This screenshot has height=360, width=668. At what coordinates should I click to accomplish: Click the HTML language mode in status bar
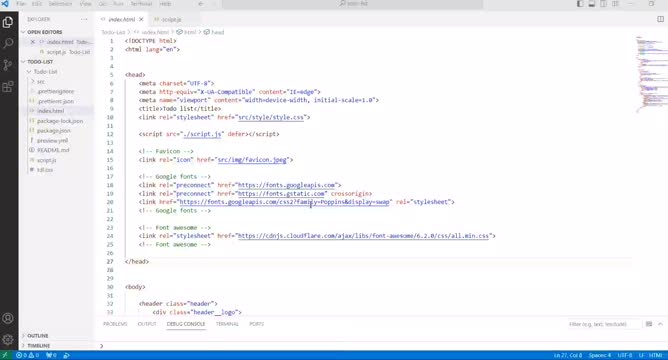click(656, 355)
